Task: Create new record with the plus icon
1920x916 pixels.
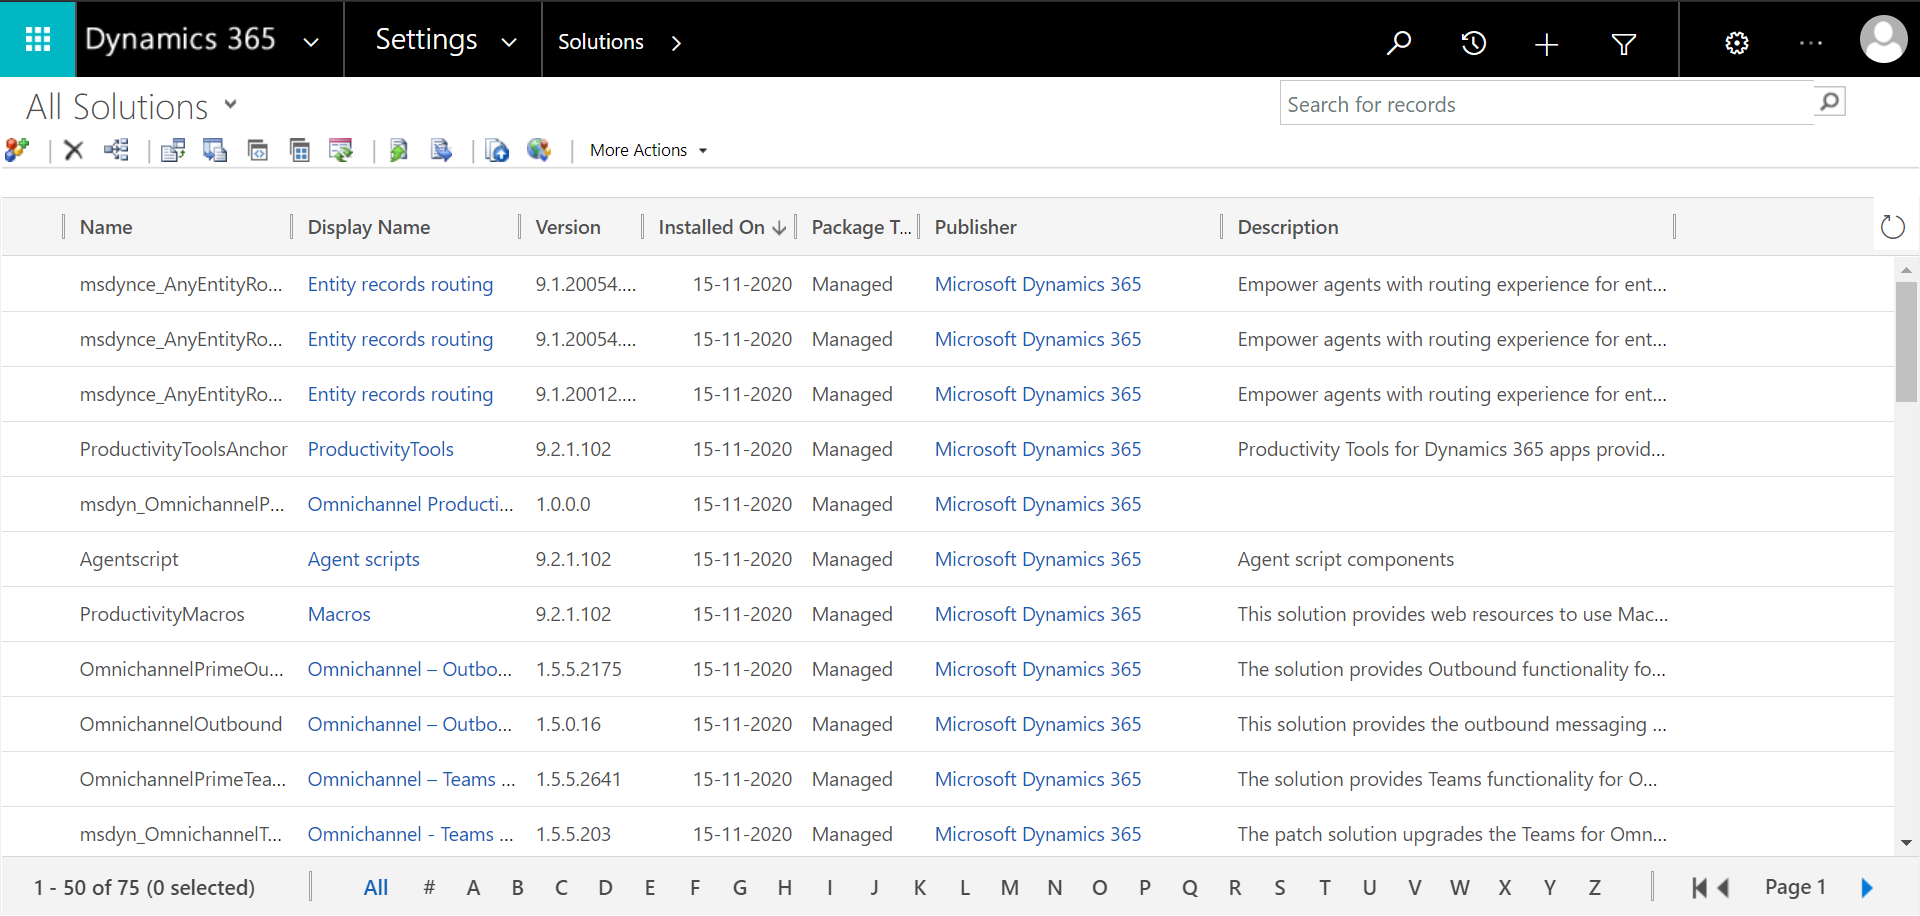Action: (1545, 43)
